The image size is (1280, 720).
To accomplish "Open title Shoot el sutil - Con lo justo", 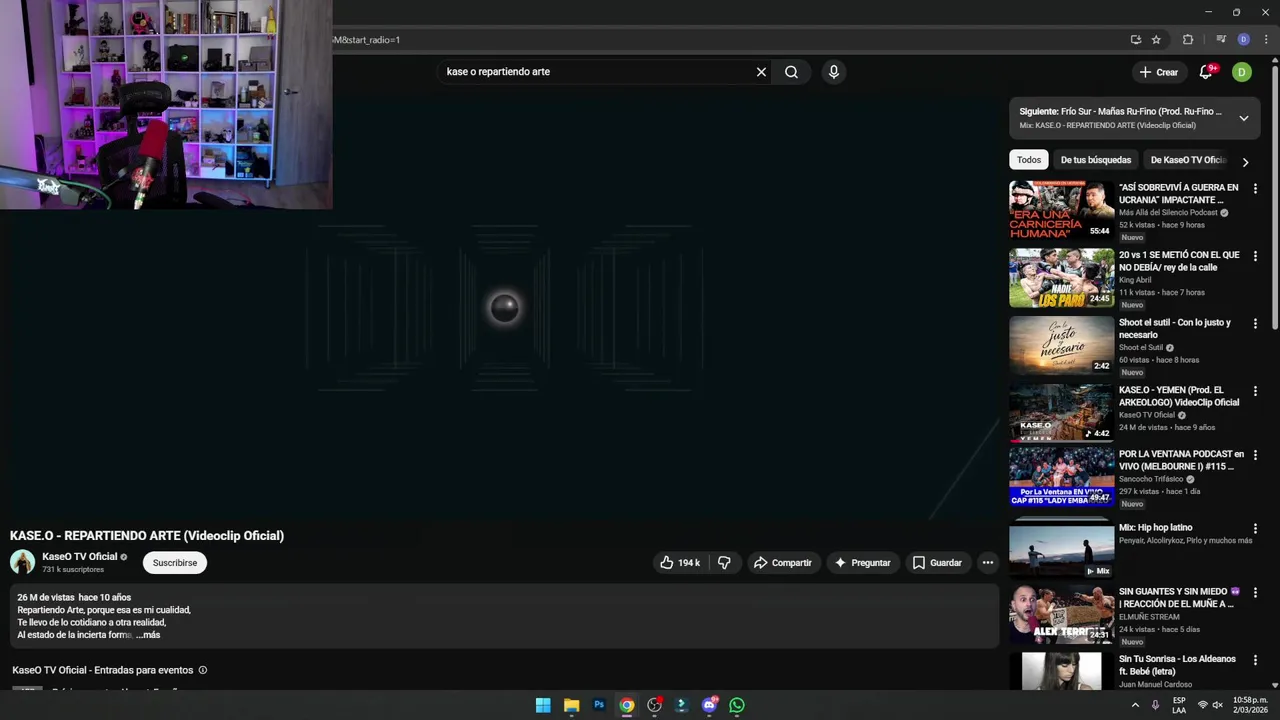I will pyautogui.click(x=1175, y=329).
